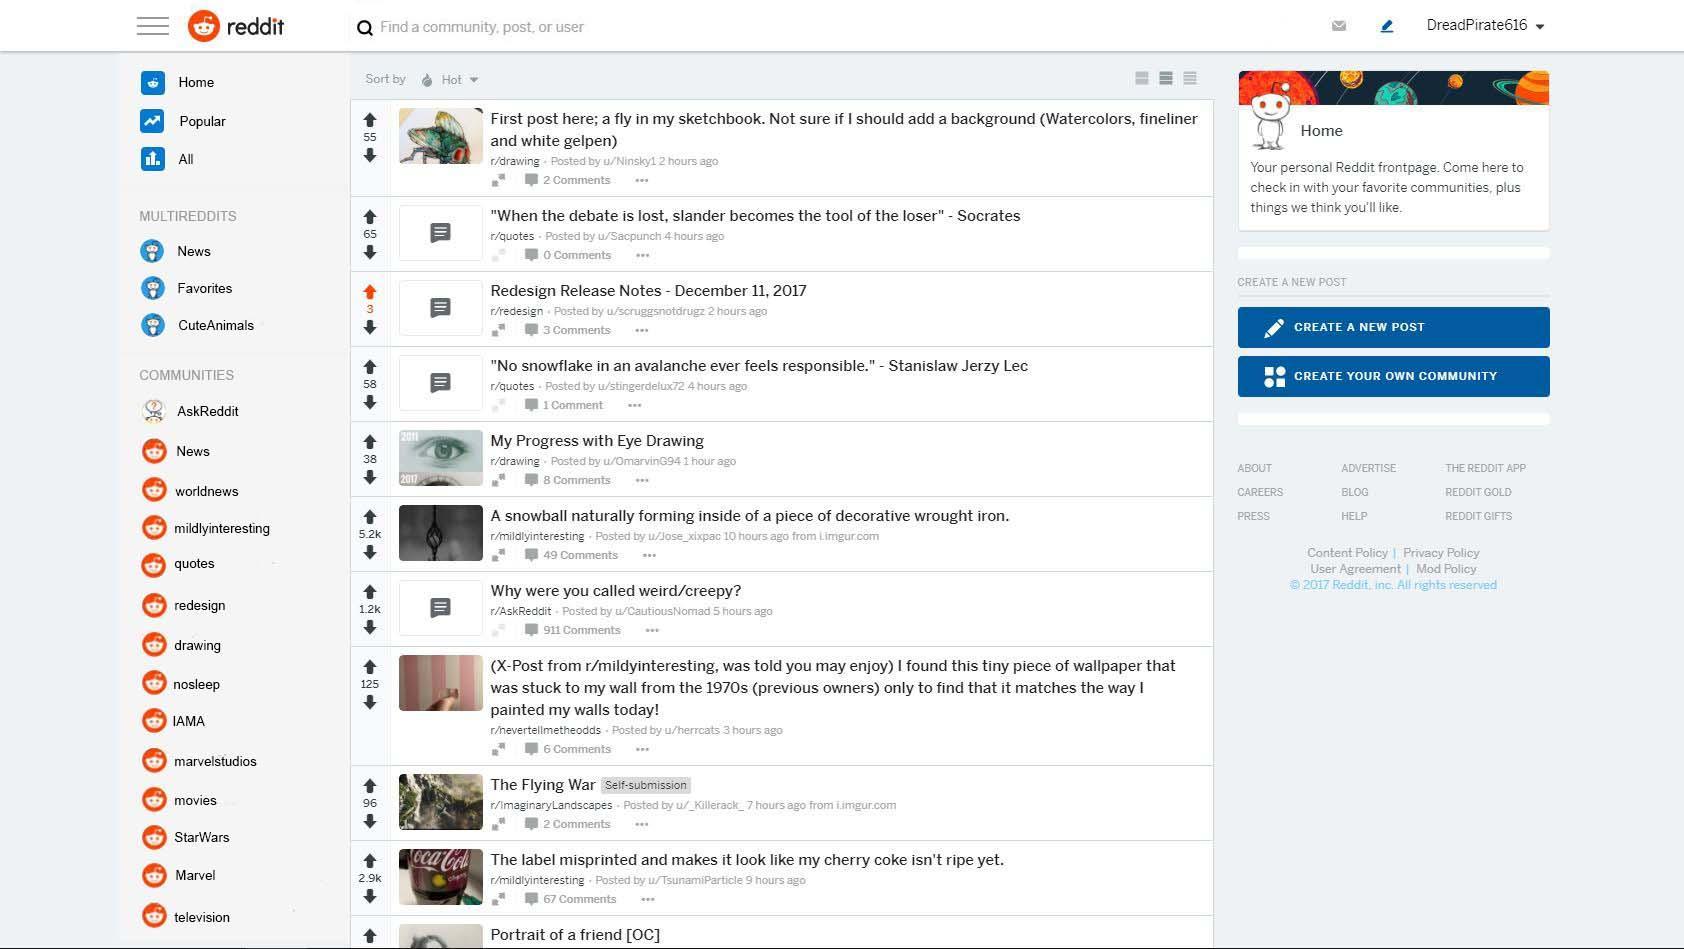Image resolution: width=1684 pixels, height=949 pixels.
Task: Expand the DreadPirate616 account dropdown
Action: point(1486,25)
